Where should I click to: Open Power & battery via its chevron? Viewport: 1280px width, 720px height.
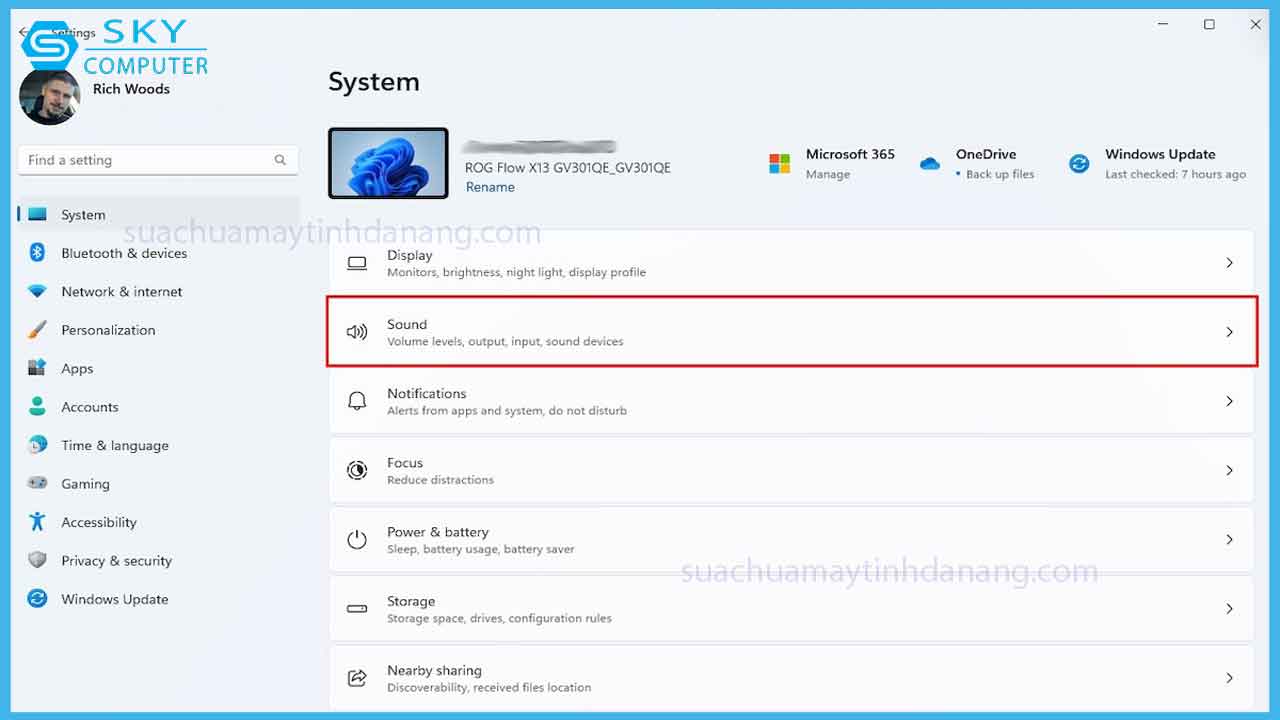1229,540
